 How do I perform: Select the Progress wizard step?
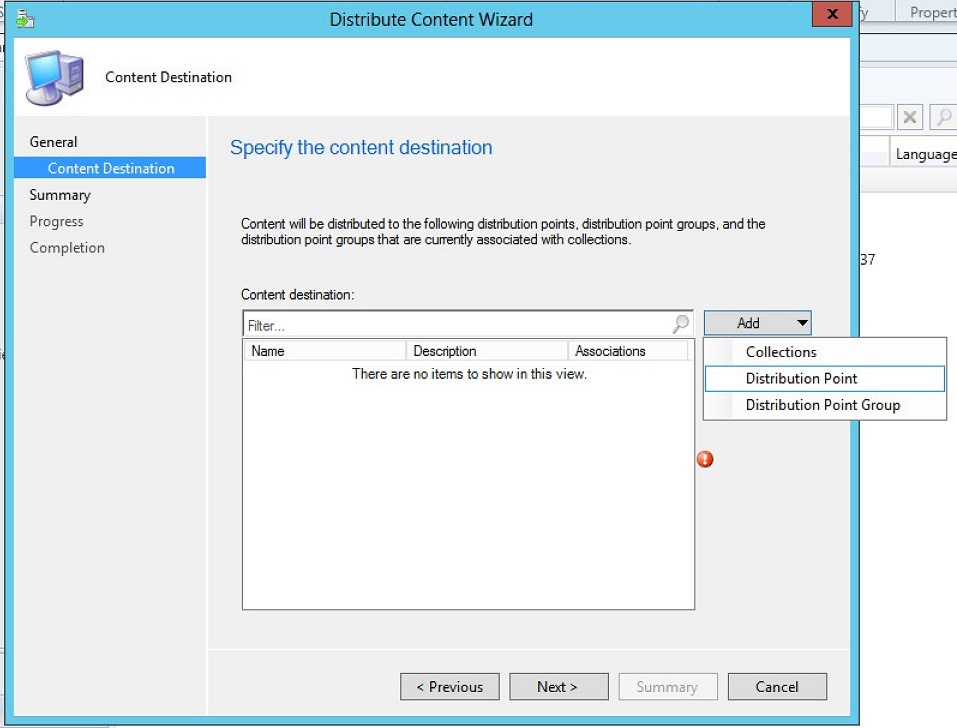(56, 221)
